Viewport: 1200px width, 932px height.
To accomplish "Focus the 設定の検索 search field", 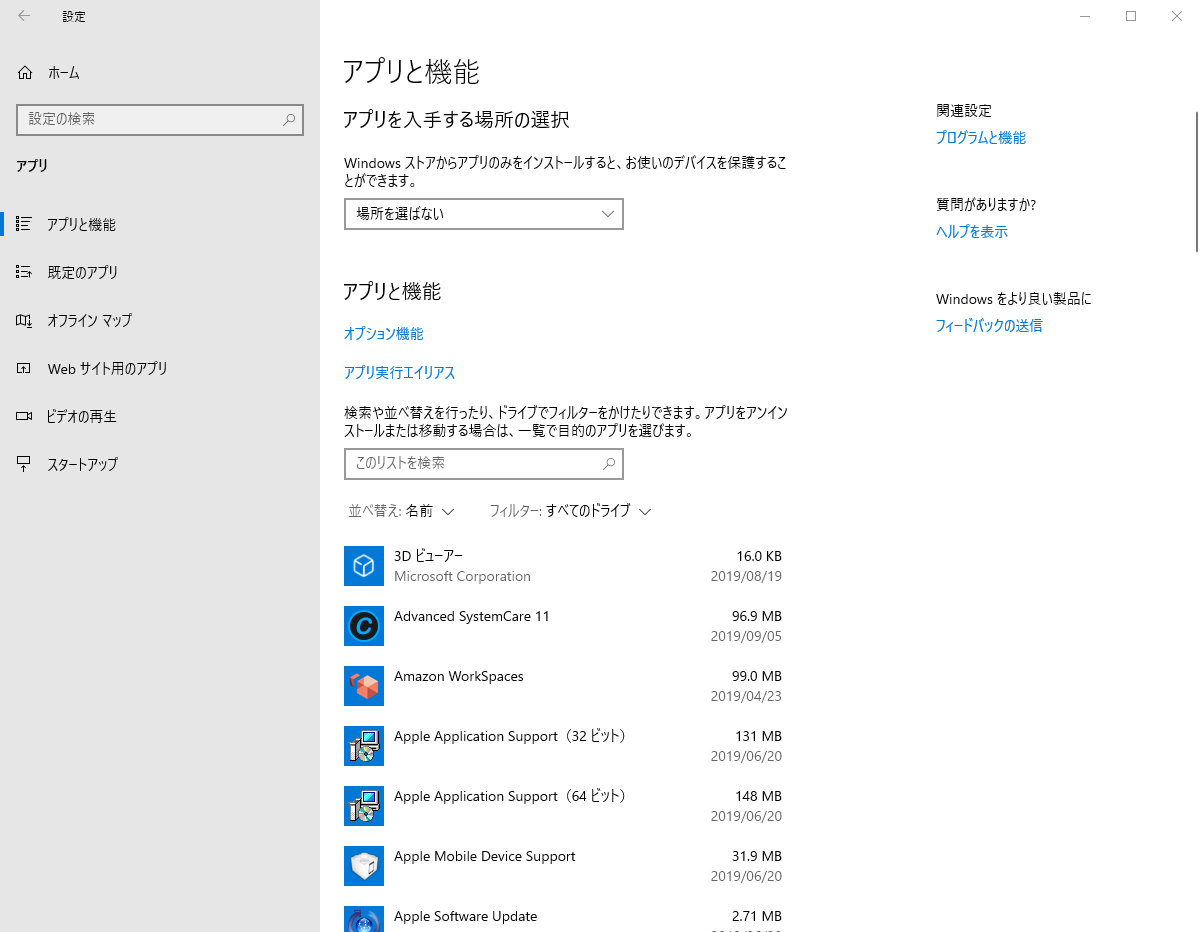I will [x=160, y=119].
